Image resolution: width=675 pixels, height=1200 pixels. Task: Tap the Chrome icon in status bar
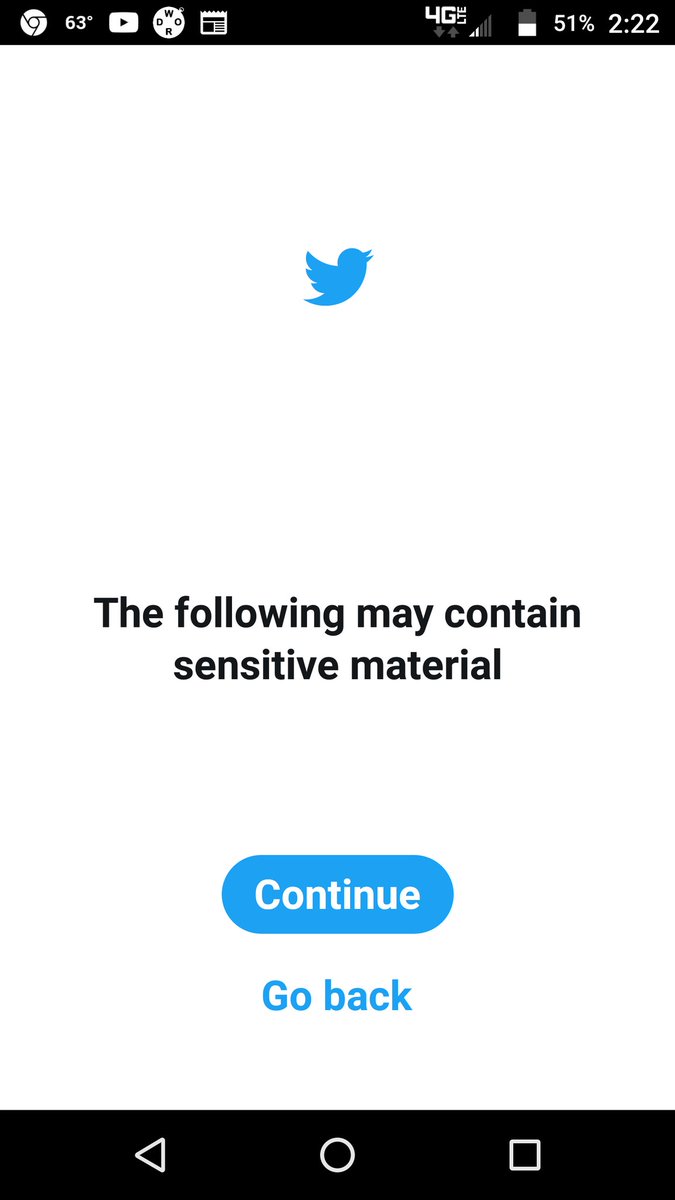pos(33,23)
